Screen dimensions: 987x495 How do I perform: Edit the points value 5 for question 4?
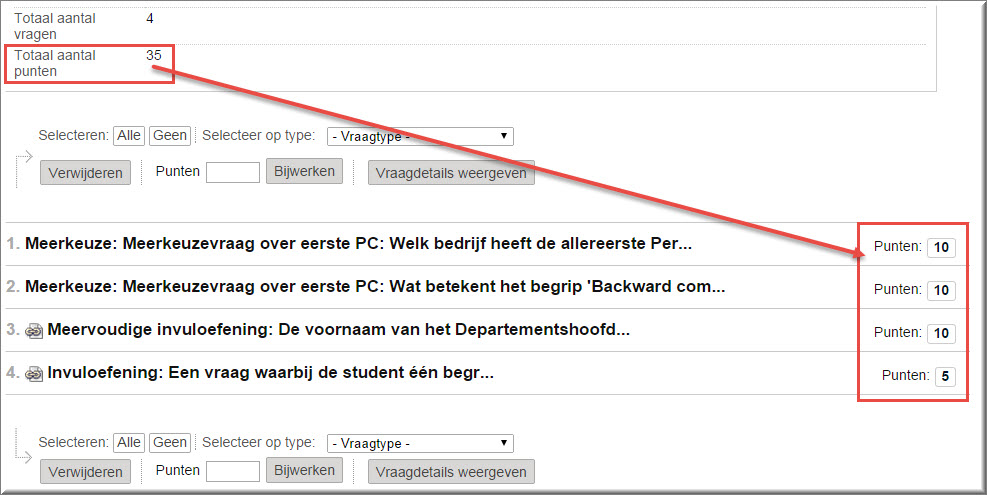[x=945, y=377]
